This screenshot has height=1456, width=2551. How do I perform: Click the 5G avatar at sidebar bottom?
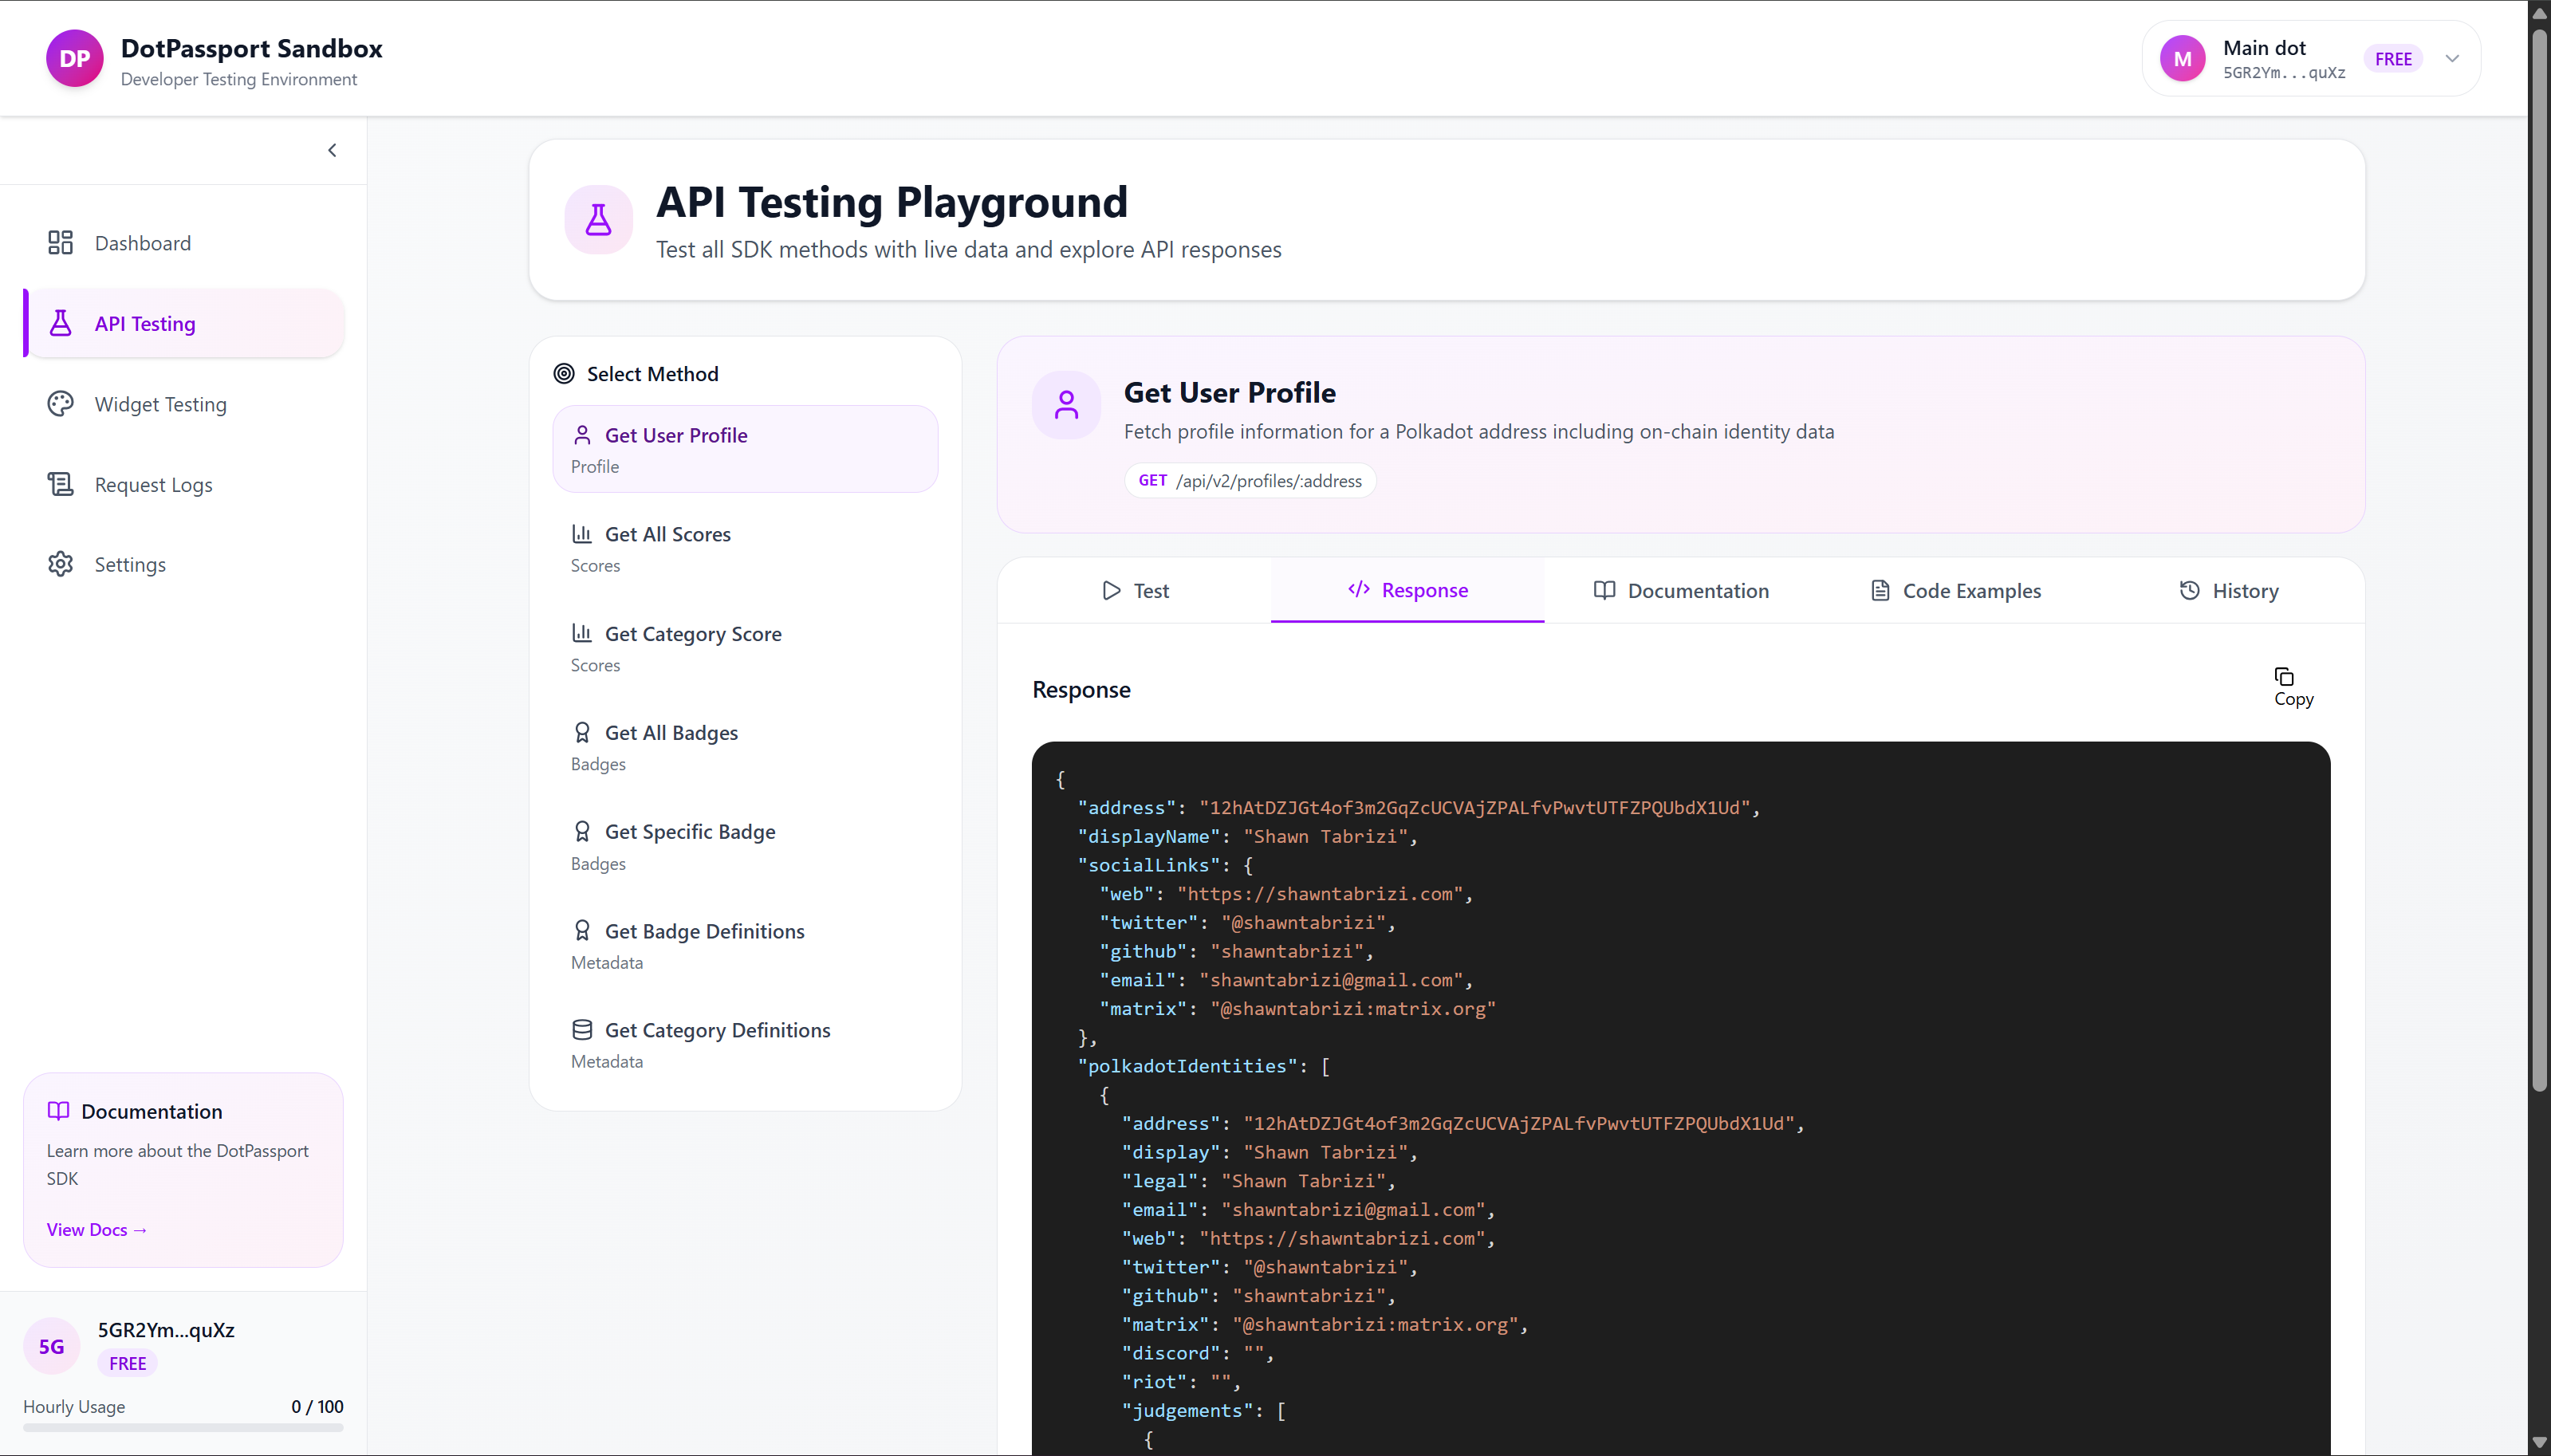click(52, 1346)
